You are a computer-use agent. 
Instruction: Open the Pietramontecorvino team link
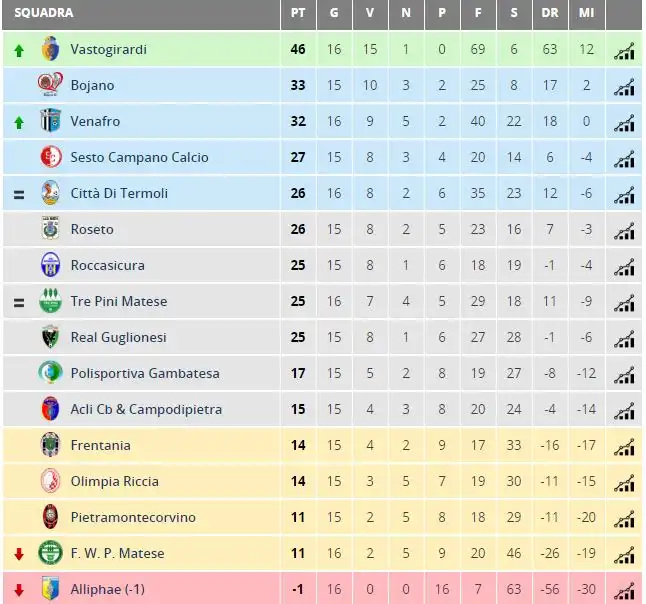[133, 517]
